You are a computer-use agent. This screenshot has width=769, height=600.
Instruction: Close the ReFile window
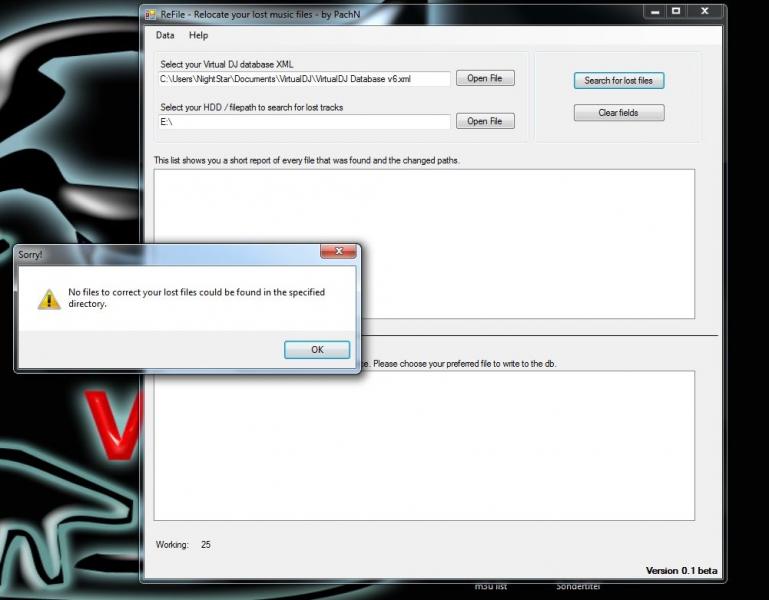pos(705,11)
